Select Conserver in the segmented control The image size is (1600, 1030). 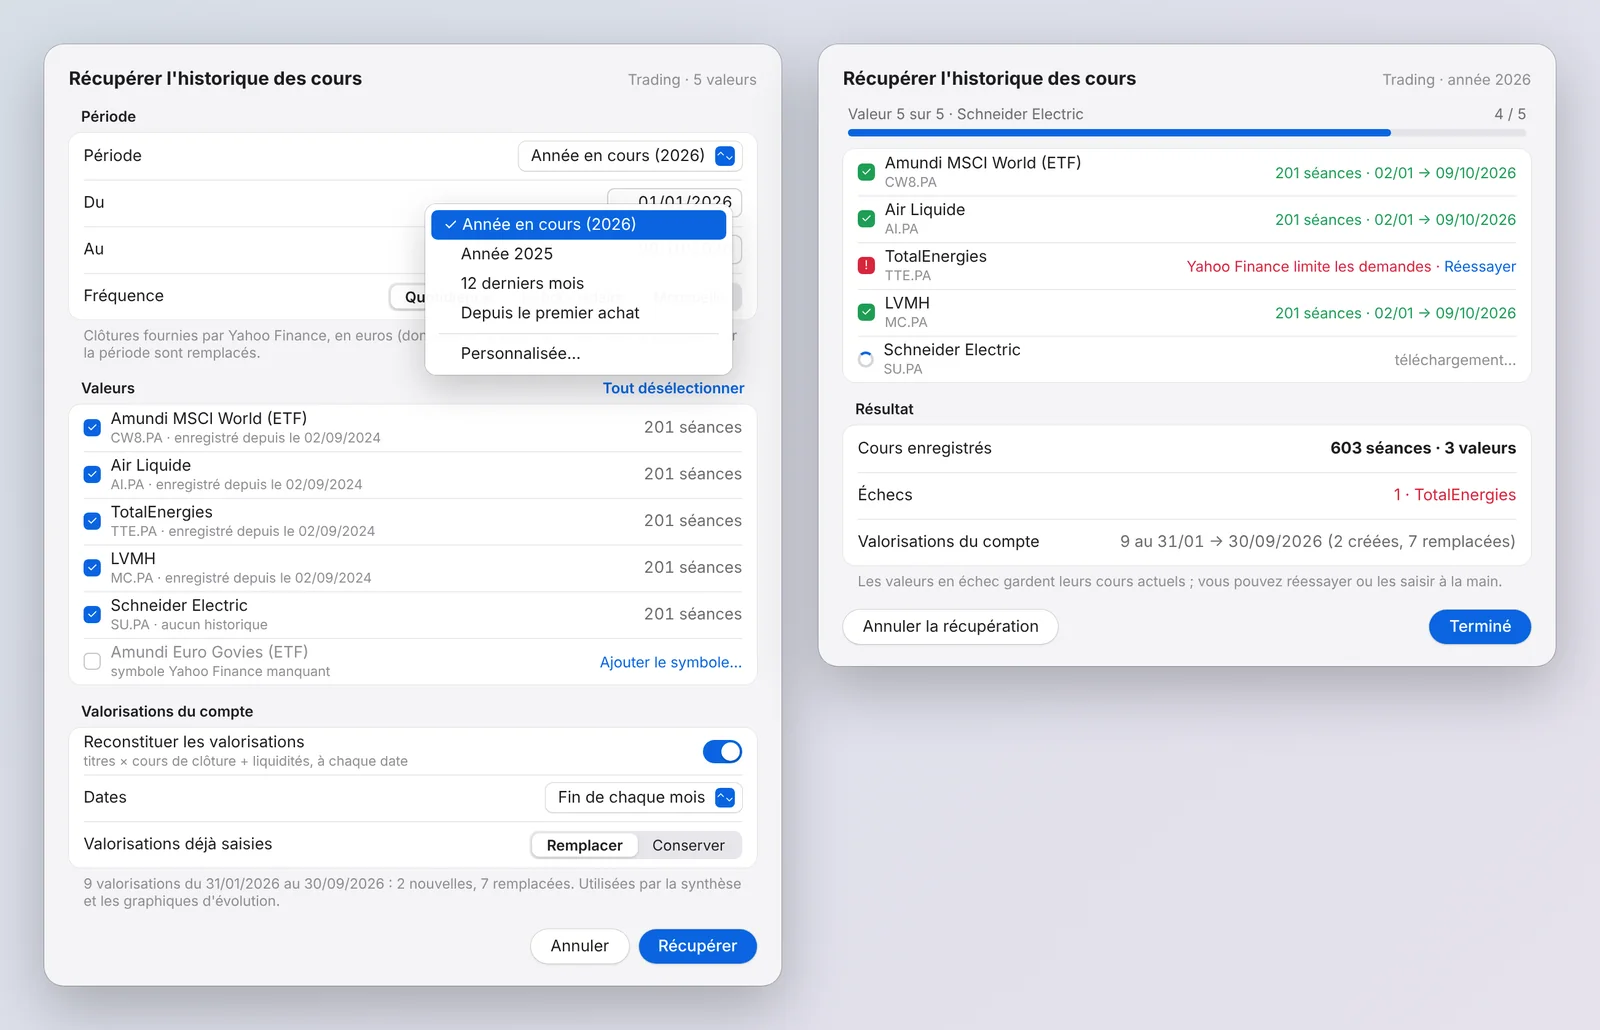click(688, 845)
